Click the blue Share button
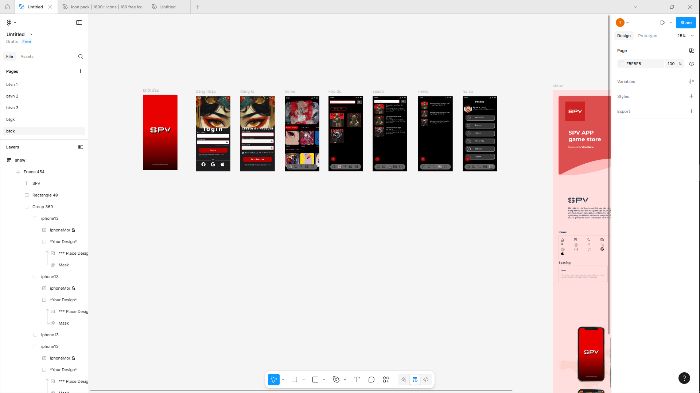This screenshot has width=700, height=393. tap(686, 22)
